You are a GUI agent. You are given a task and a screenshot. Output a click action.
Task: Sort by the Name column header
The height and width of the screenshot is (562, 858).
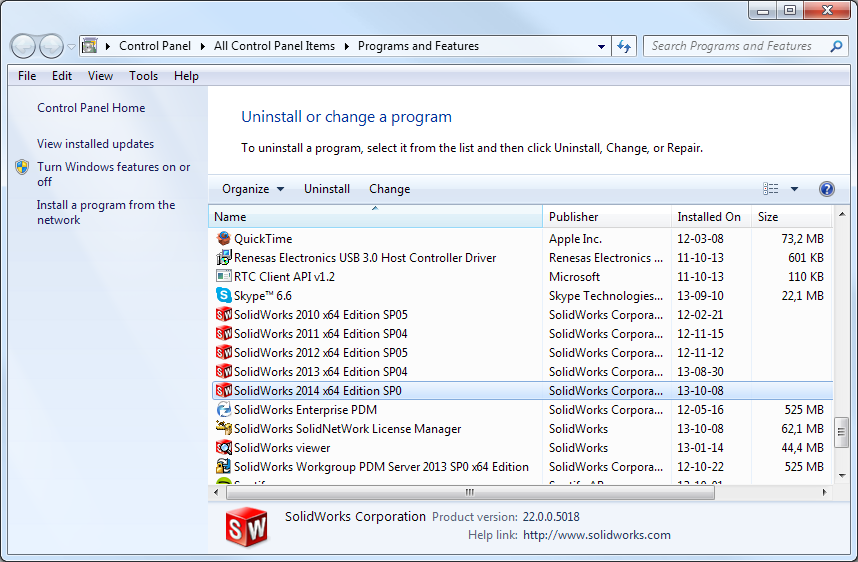pos(375,217)
